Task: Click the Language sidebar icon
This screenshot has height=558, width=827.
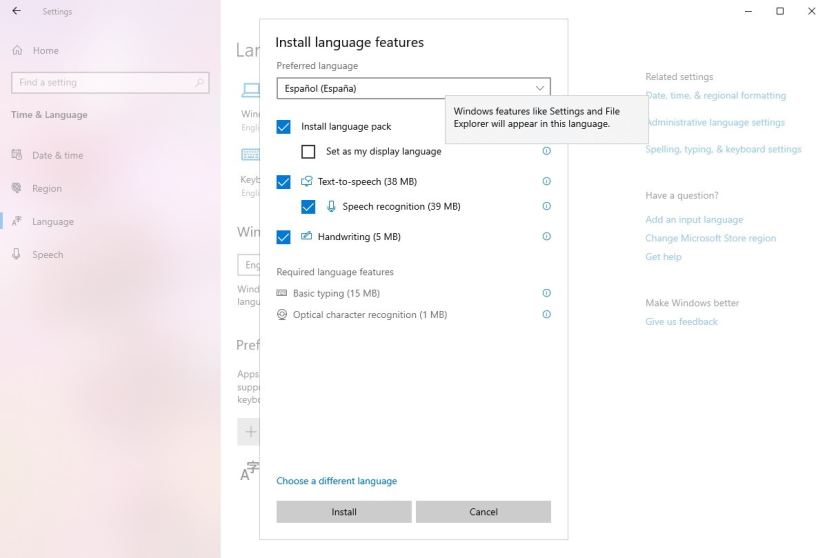Action: [17, 221]
